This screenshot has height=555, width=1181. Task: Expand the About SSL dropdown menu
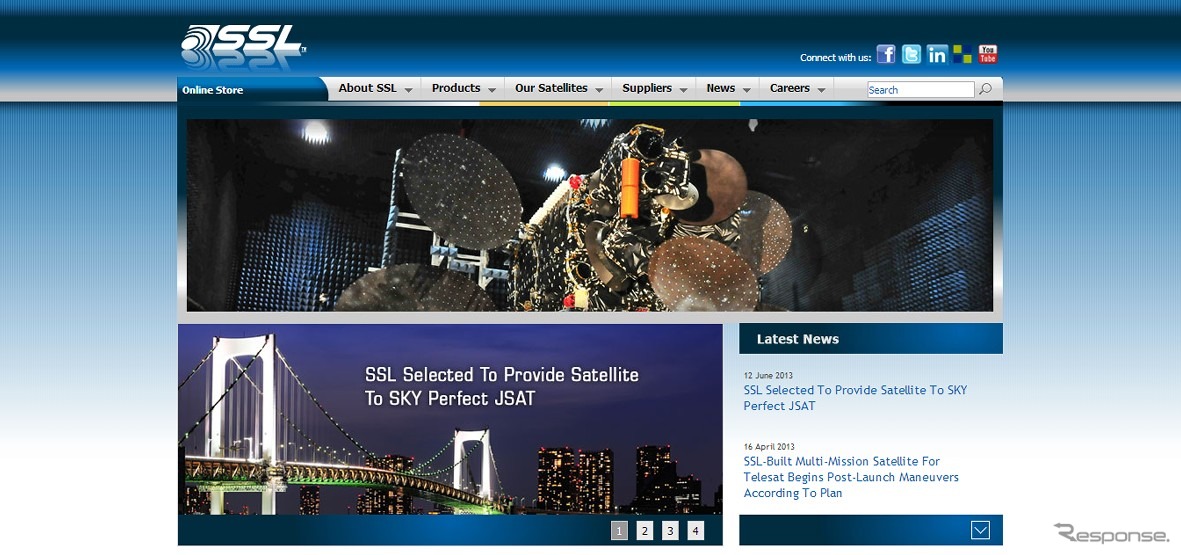[x=375, y=89]
